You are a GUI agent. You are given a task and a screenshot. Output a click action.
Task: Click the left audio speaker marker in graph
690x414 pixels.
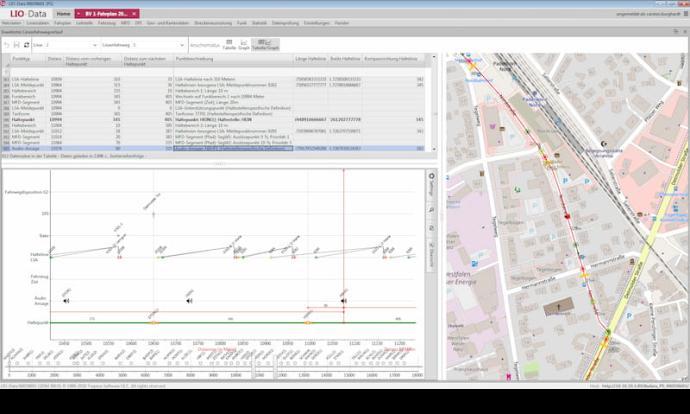pyautogui.click(x=67, y=299)
